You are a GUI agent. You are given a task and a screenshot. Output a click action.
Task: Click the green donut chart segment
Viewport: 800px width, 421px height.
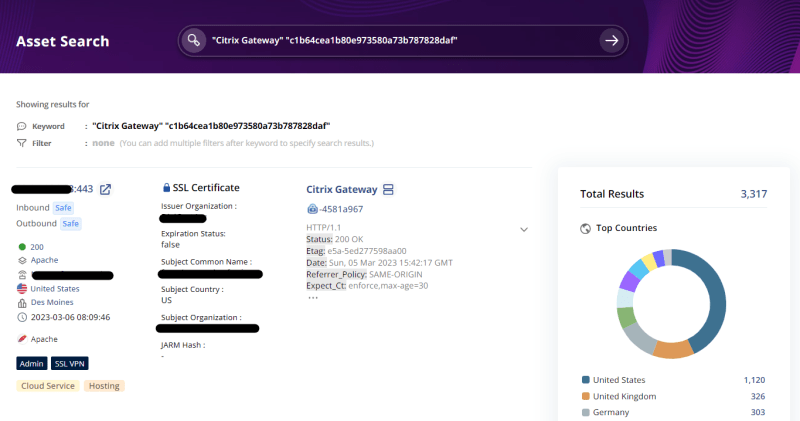627,317
